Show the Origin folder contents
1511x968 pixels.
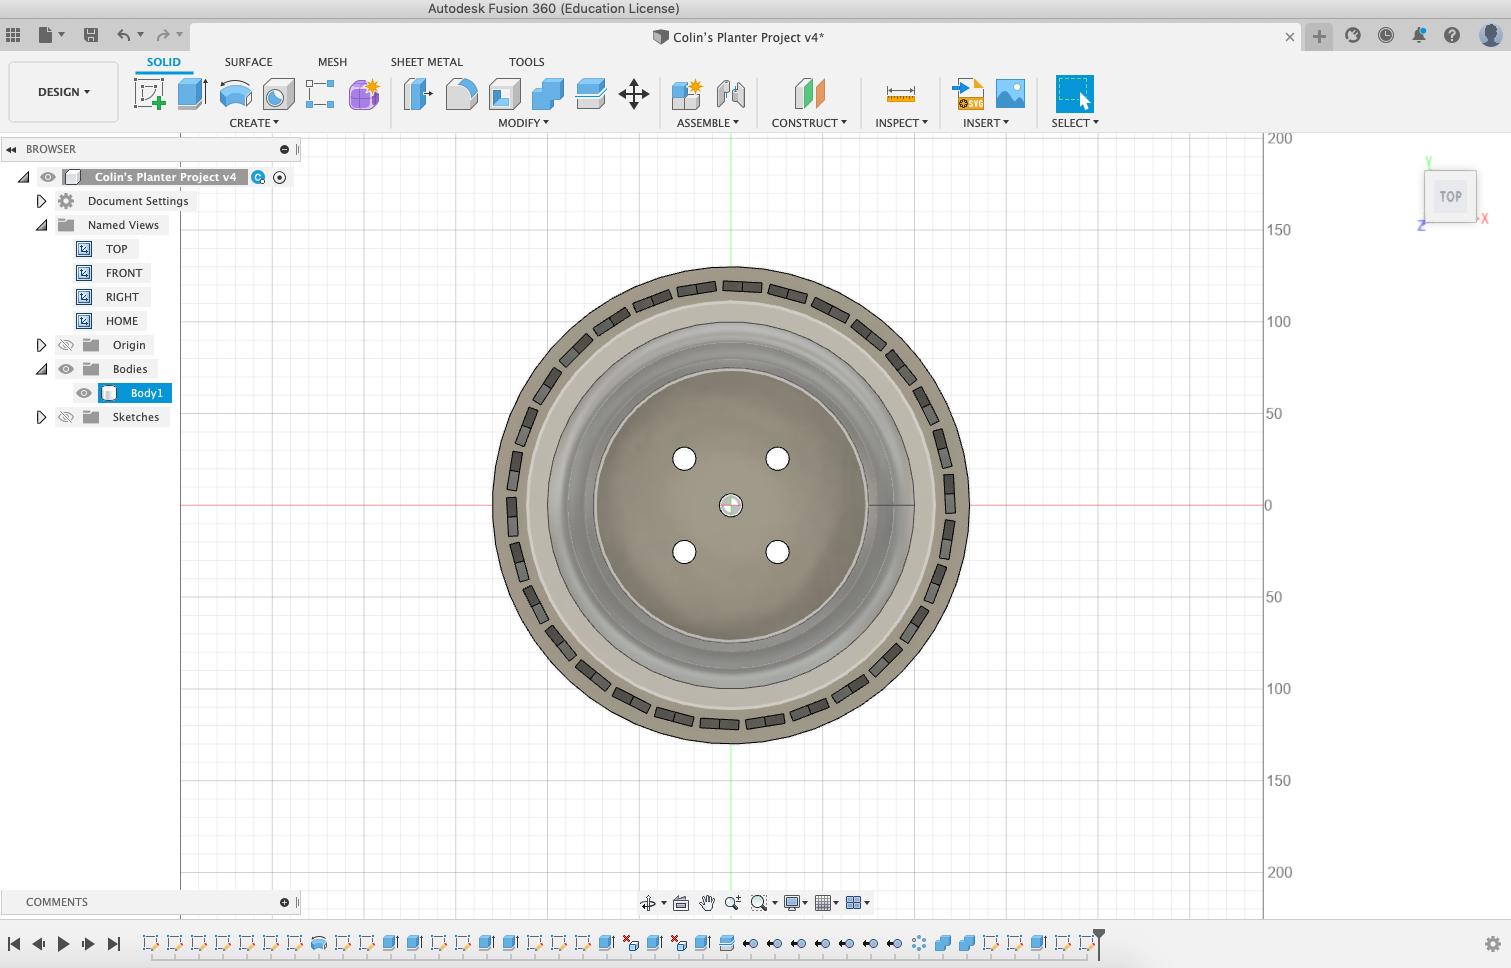pyautogui.click(x=41, y=344)
